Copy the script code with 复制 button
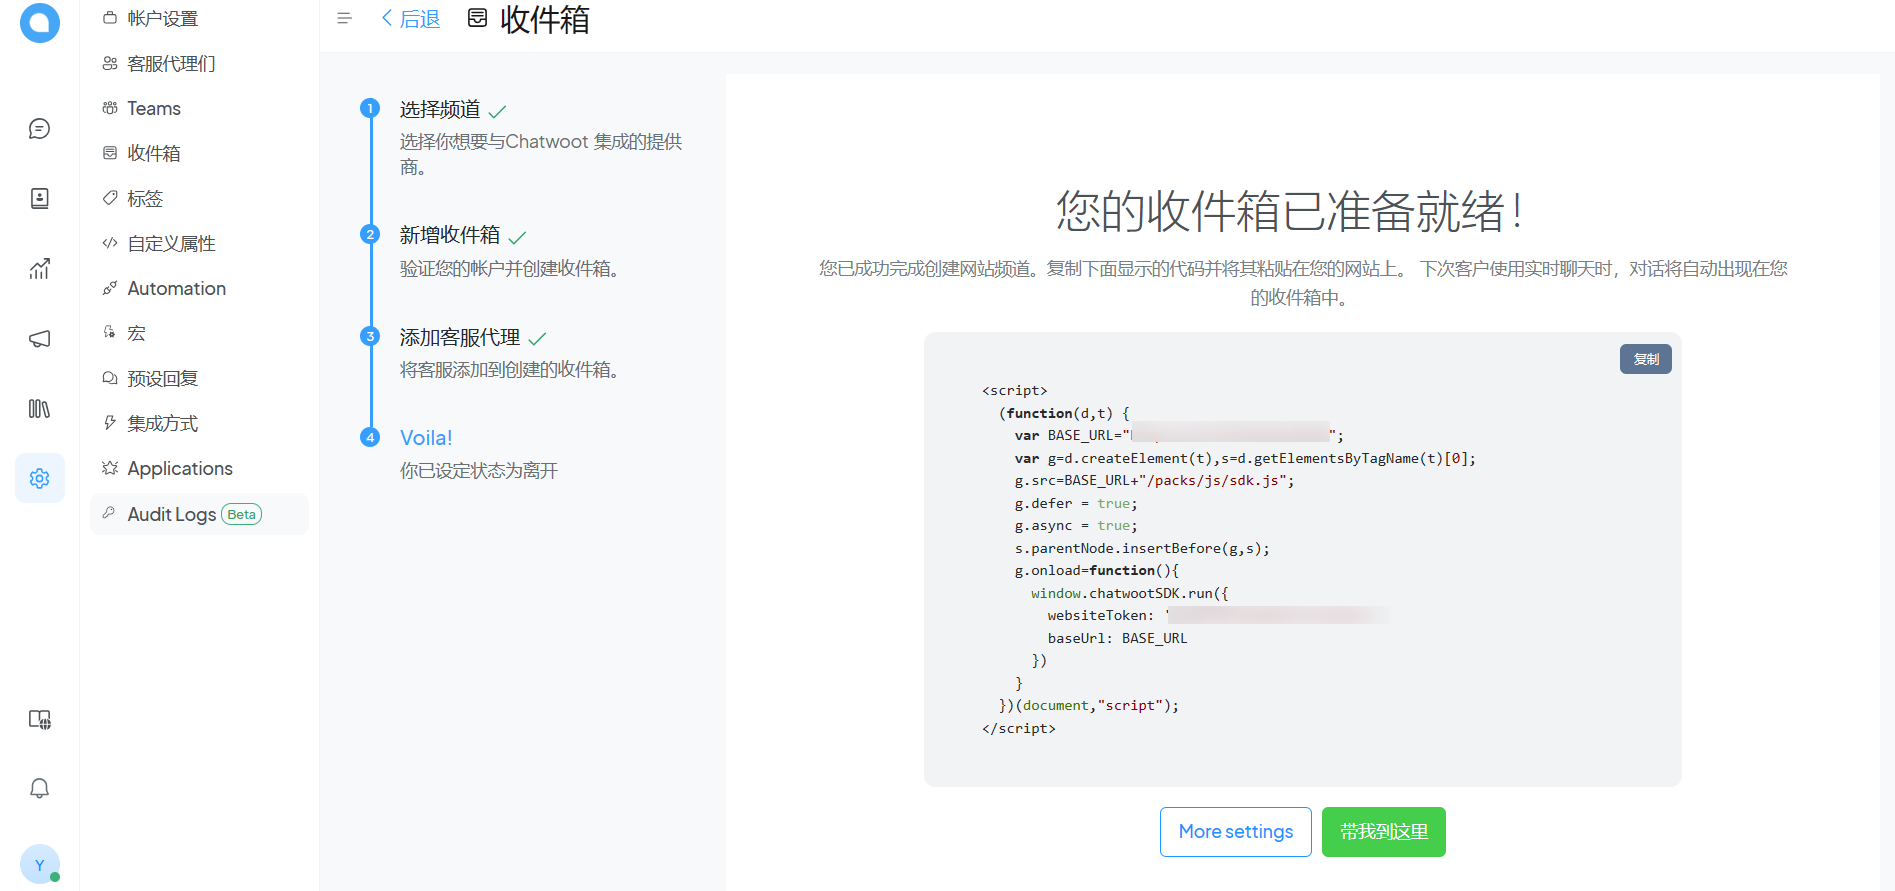This screenshot has width=1895, height=891. click(1645, 359)
